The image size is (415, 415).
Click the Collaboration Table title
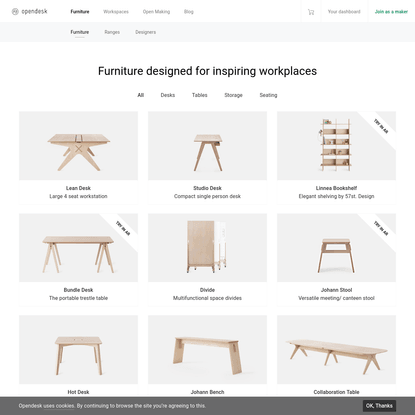(x=336, y=392)
